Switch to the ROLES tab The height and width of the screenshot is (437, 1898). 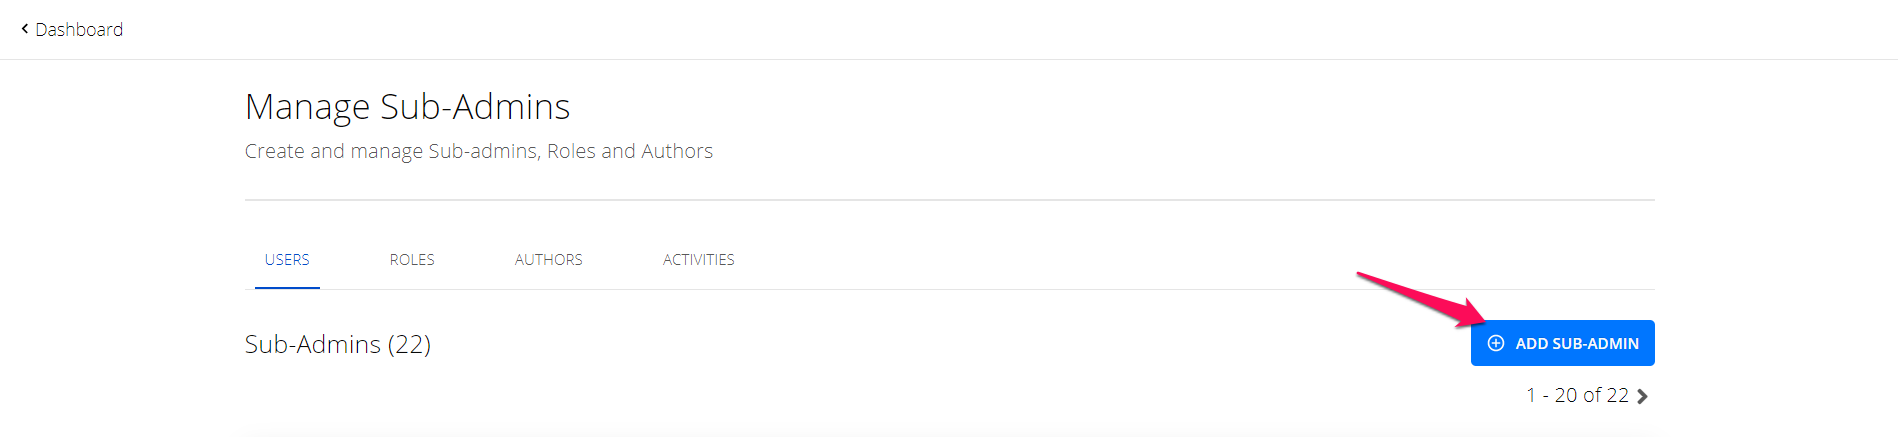[412, 260]
